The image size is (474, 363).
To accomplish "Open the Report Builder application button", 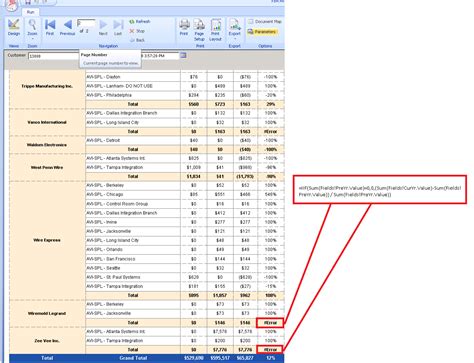I will [11, 4].
